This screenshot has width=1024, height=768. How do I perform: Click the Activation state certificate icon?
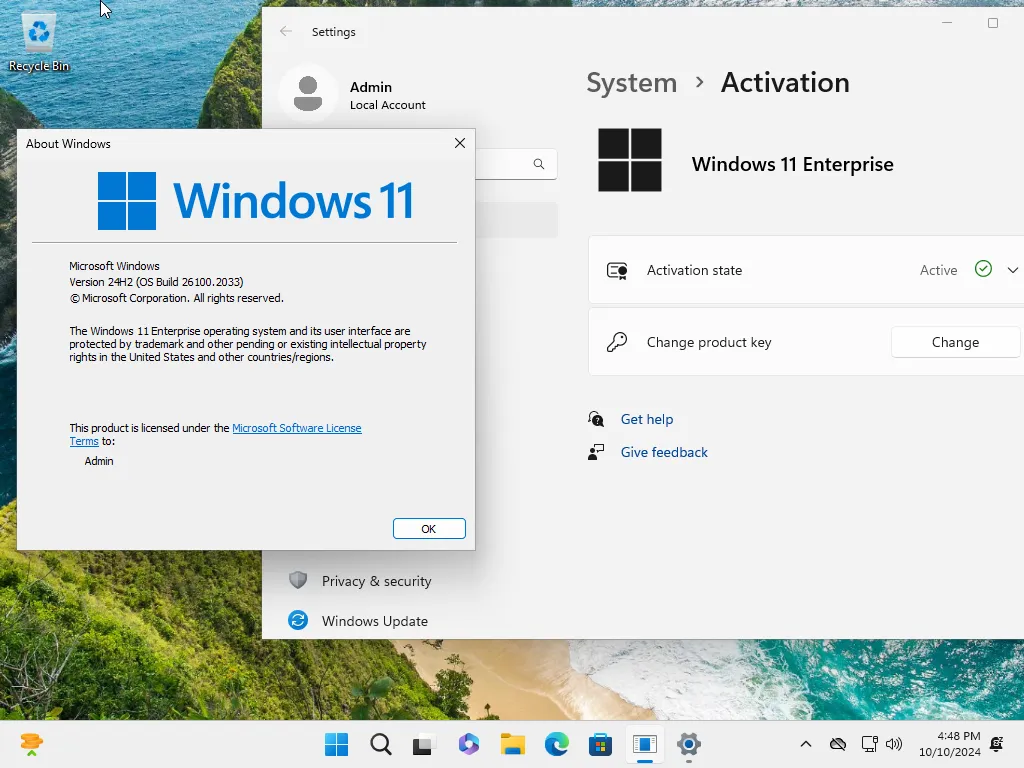coord(617,270)
